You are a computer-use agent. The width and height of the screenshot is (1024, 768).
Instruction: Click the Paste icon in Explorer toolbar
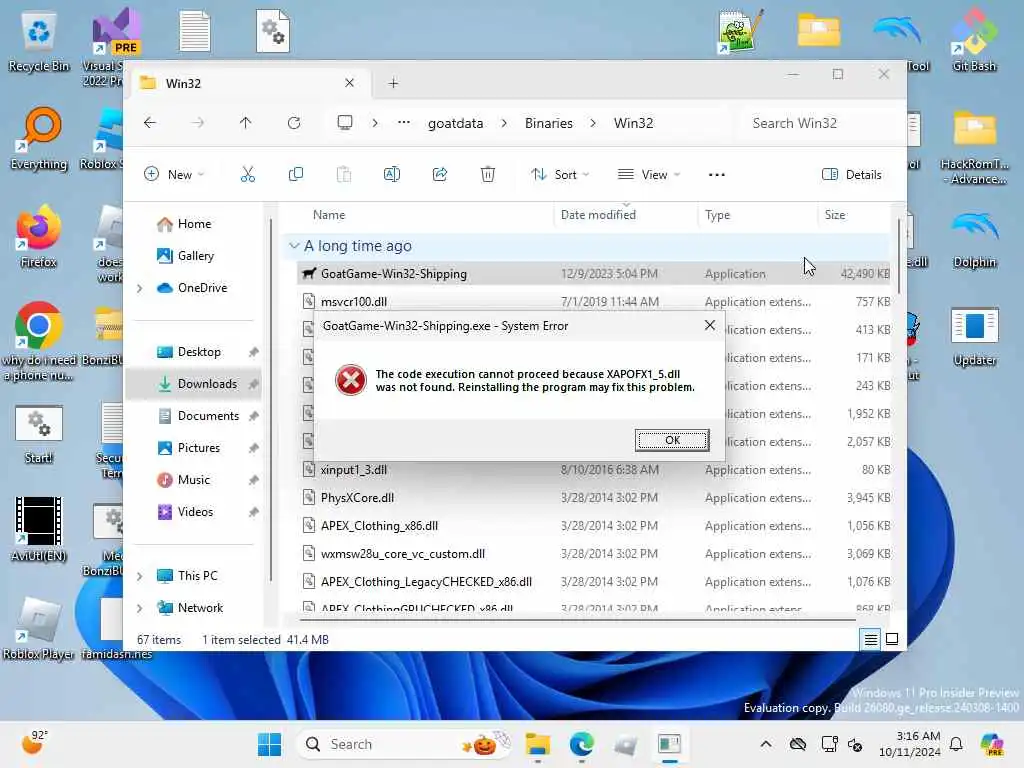344,174
